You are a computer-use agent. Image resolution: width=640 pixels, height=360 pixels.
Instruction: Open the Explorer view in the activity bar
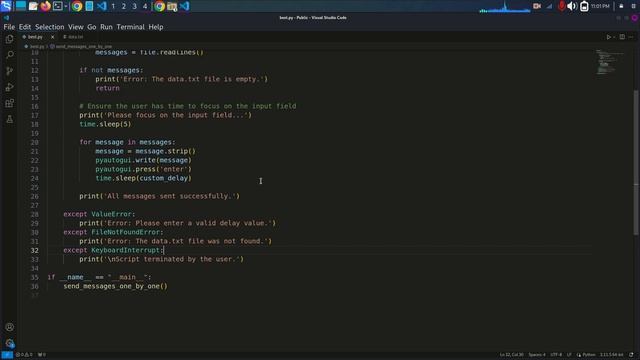point(9,39)
